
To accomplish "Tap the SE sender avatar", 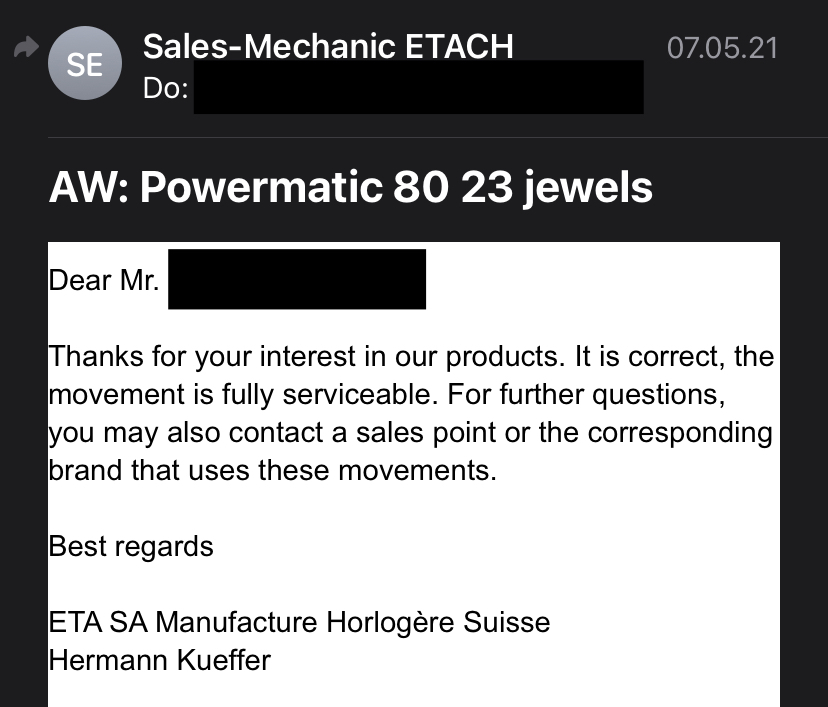I will tap(84, 65).
